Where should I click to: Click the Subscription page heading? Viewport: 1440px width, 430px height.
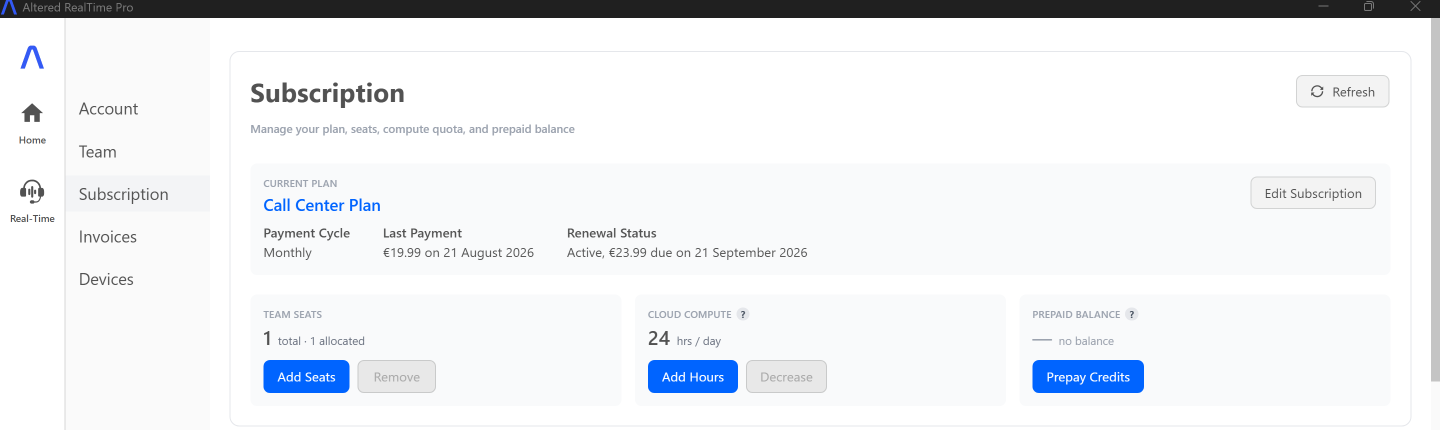(x=327, y=93)
